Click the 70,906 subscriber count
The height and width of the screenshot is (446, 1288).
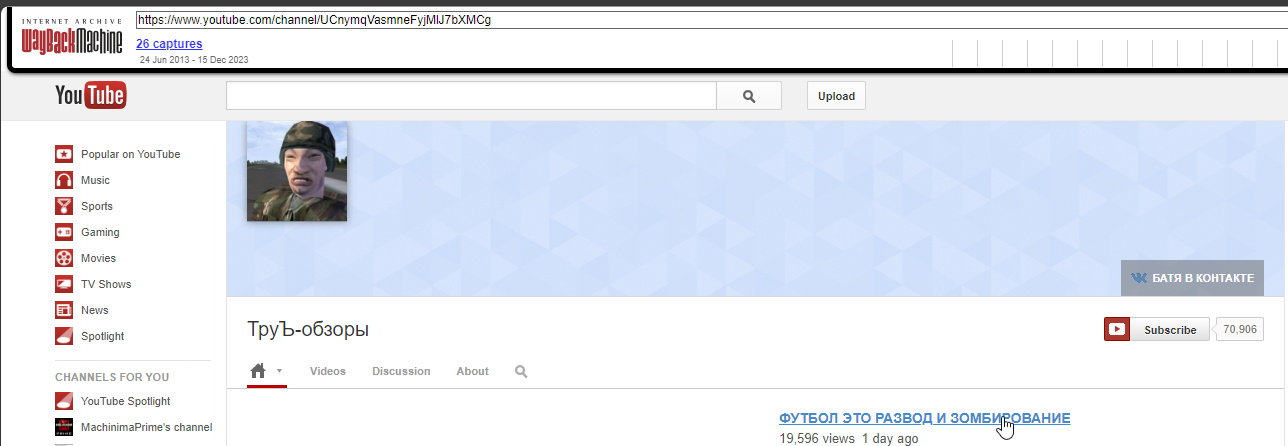point(1239,329)
